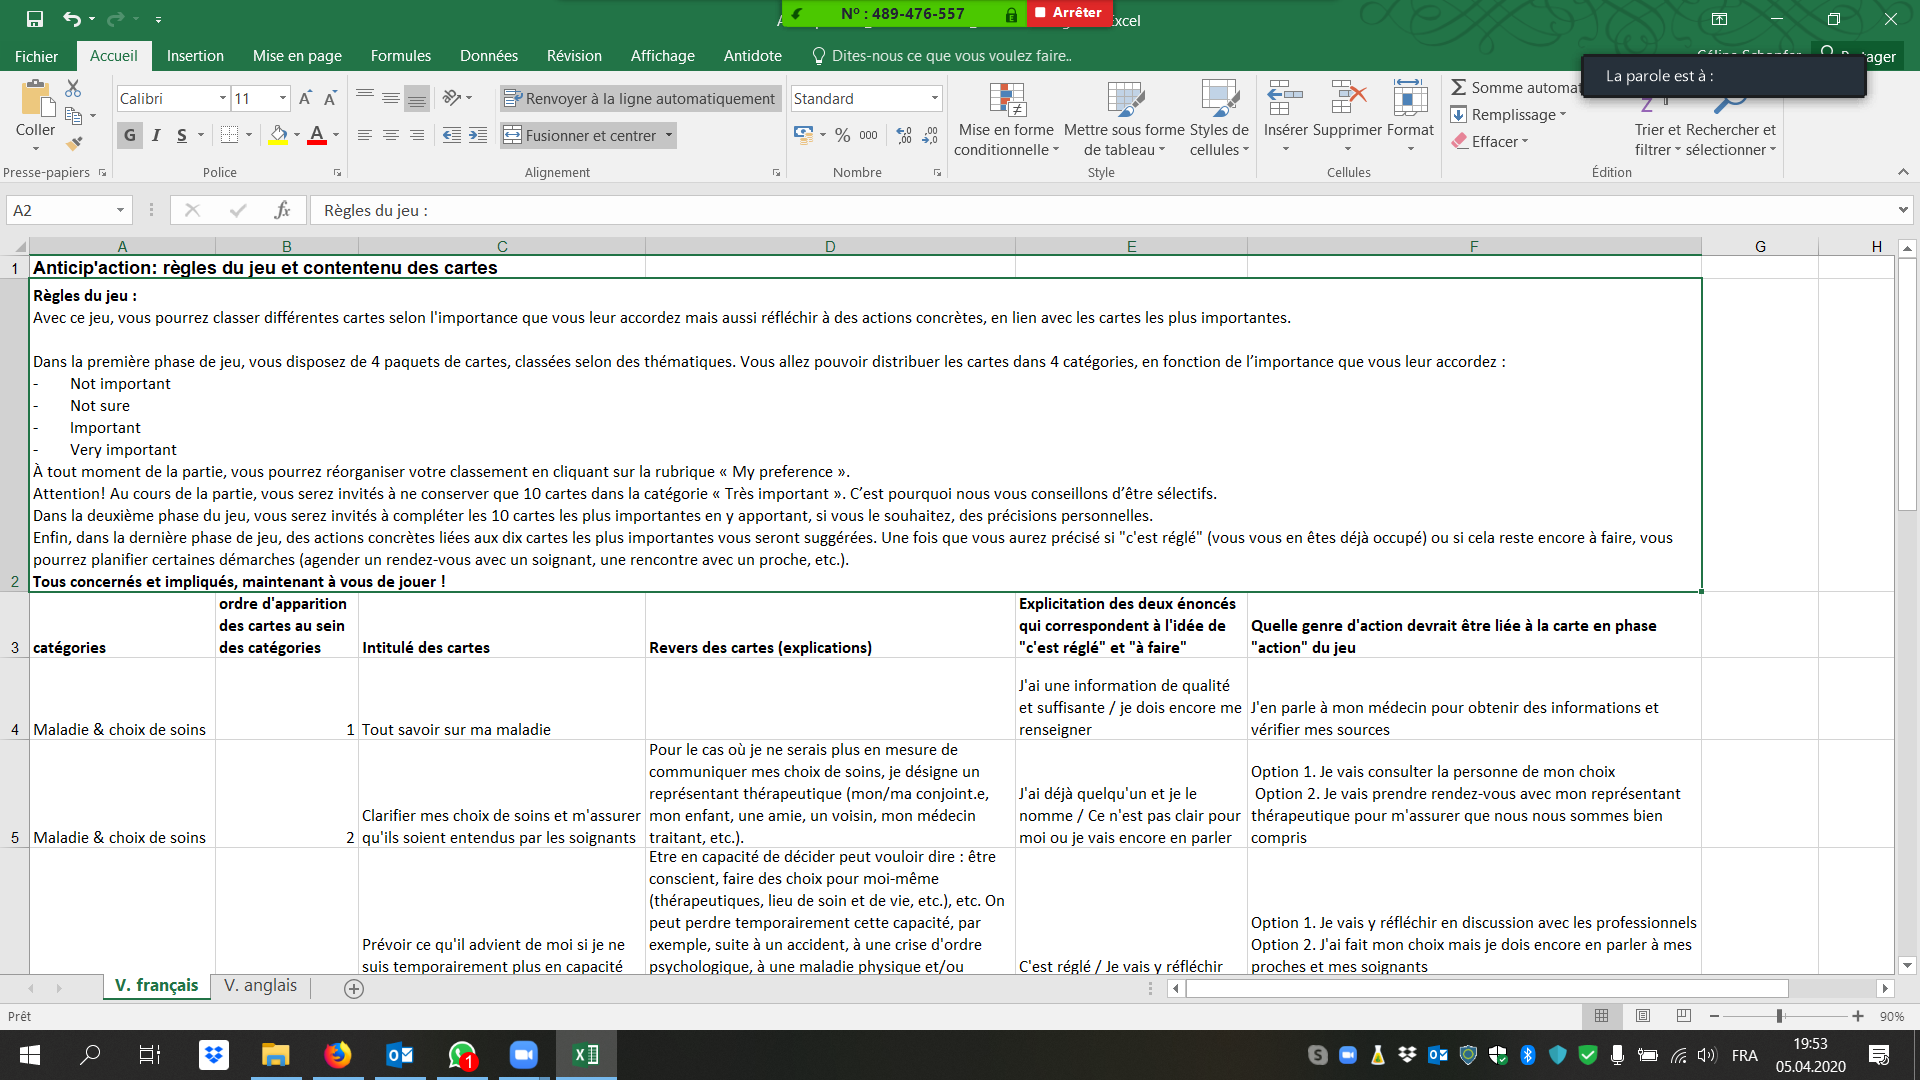Click the insert function fx icon
This screenshot has width=1920, height=1080.
(x=282, y=210)
